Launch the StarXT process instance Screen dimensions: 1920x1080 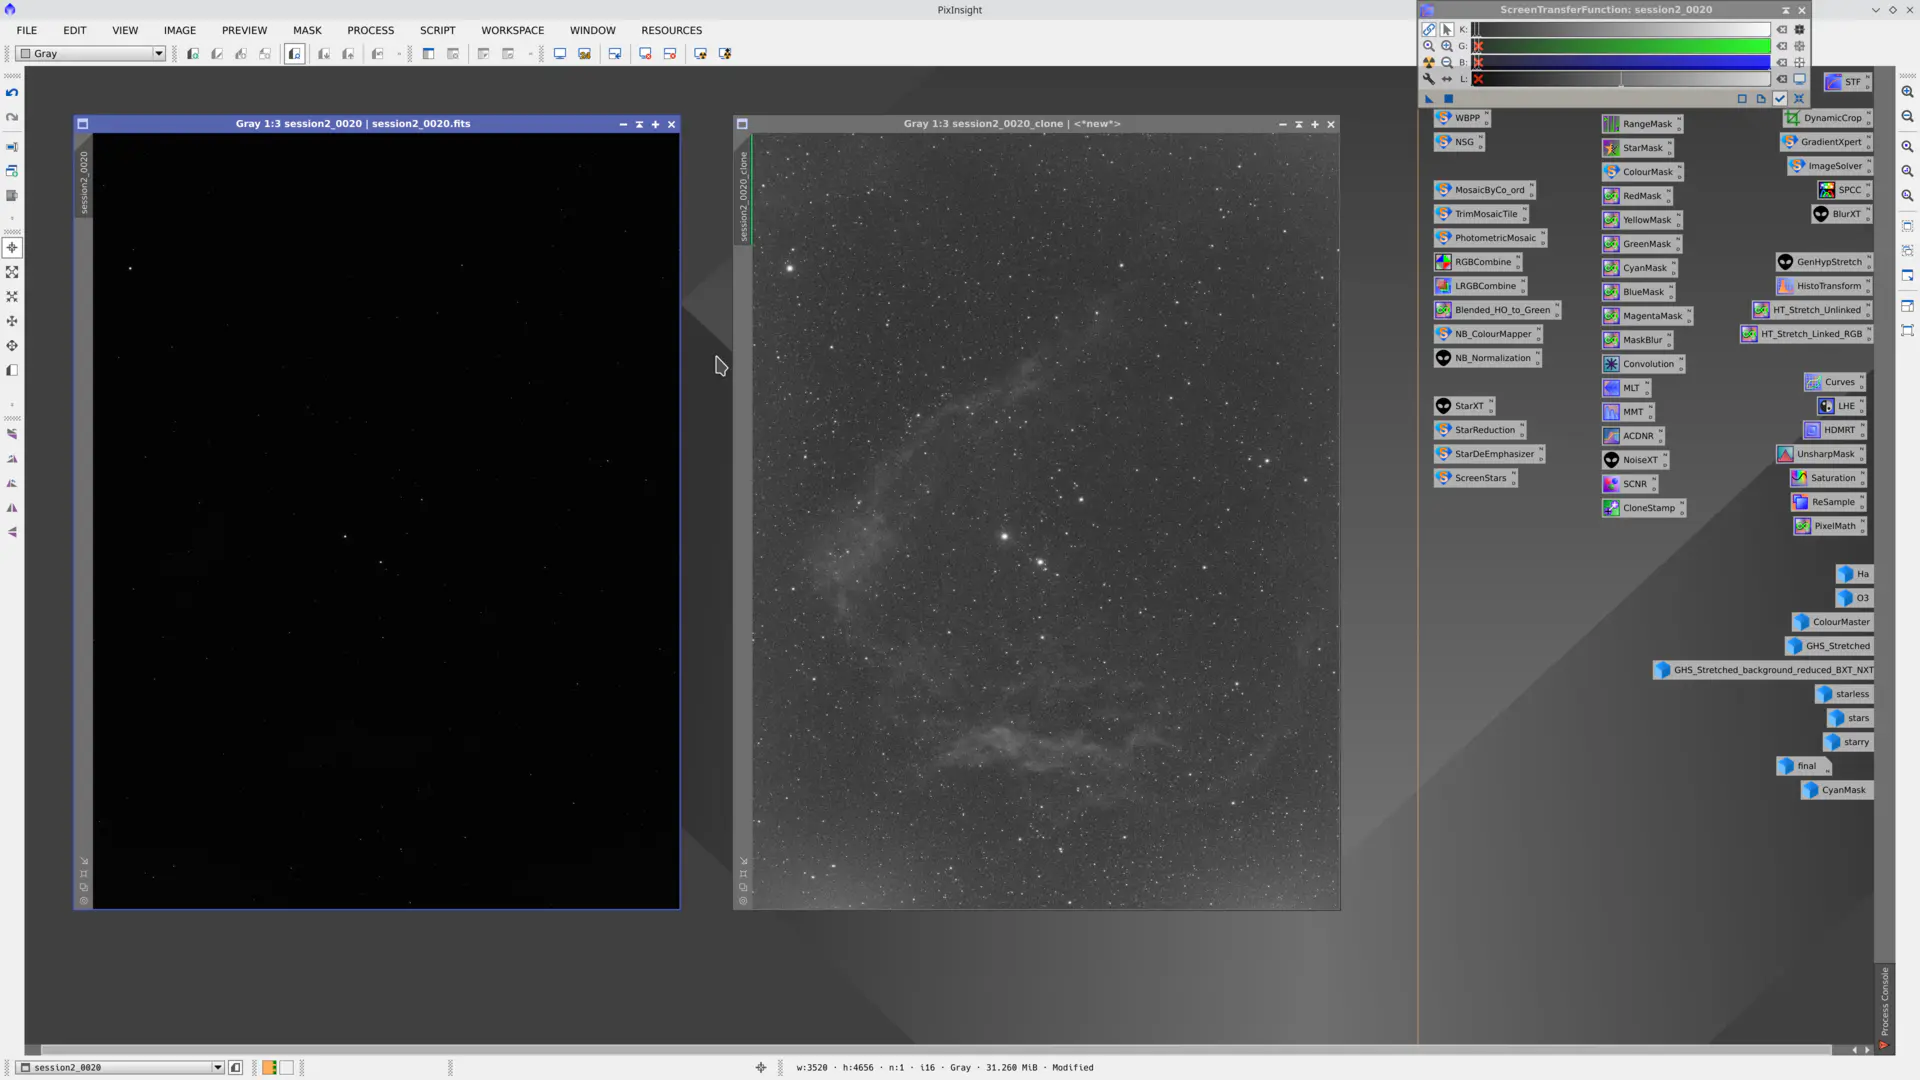pos(1464,405)
